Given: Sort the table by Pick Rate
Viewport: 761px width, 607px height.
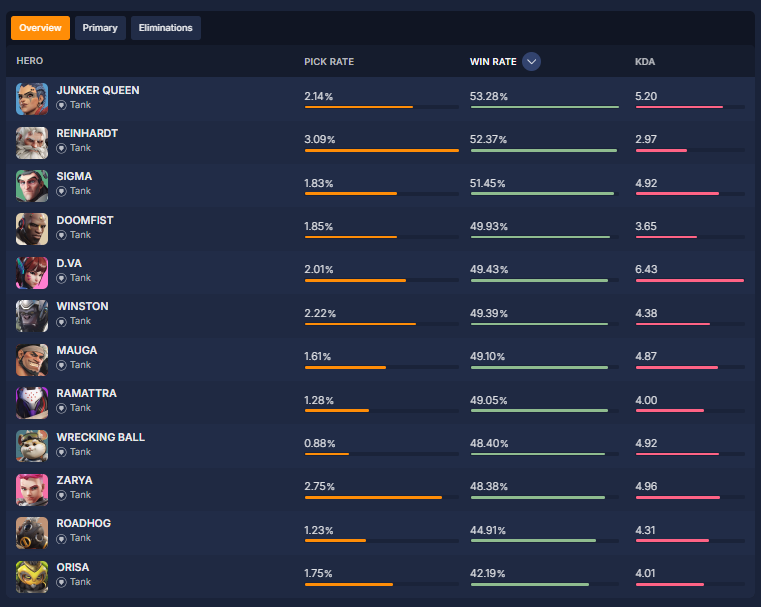Looking at the screenshot, I should tap(329, 62).
